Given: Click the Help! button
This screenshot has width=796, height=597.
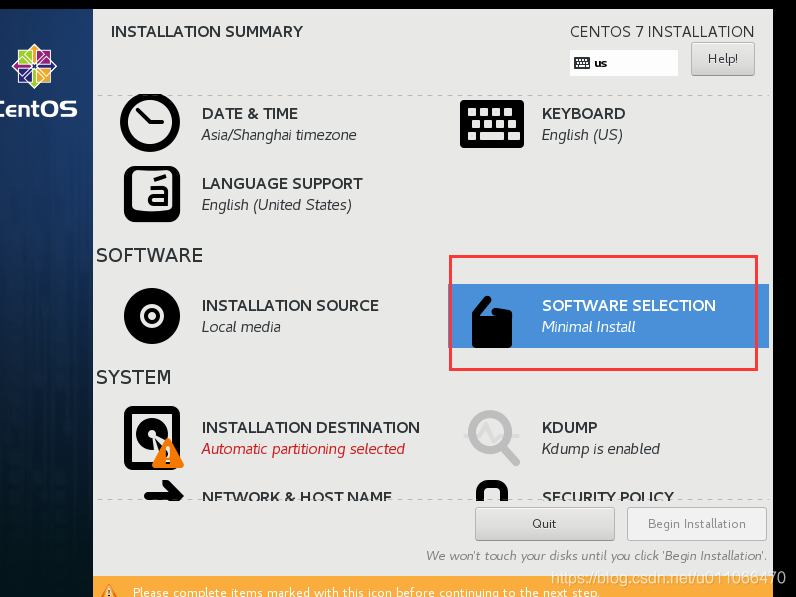Looking at the screenshot, I should (x=722, y=59).
